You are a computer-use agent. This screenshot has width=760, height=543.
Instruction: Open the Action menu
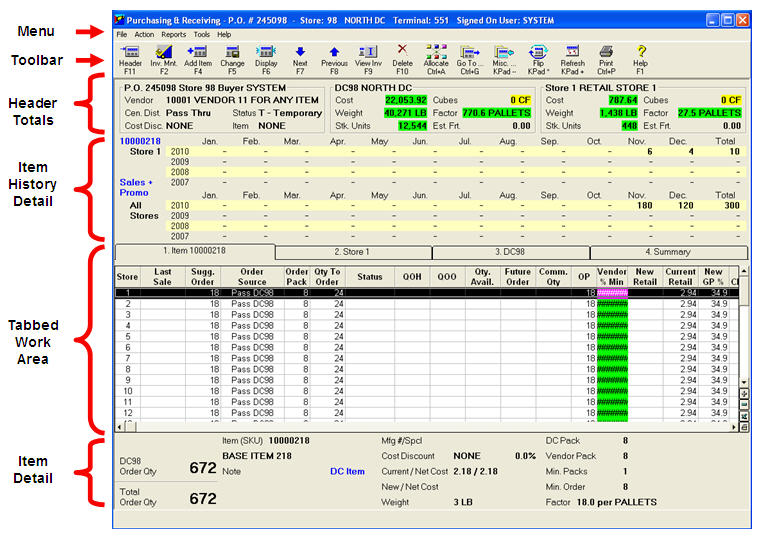pos(144,34)
